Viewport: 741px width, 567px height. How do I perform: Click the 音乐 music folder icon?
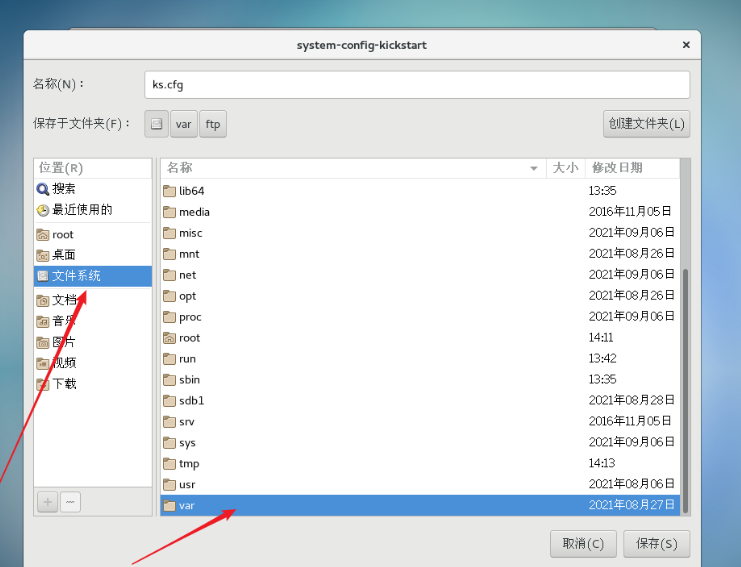coord(43,322)
